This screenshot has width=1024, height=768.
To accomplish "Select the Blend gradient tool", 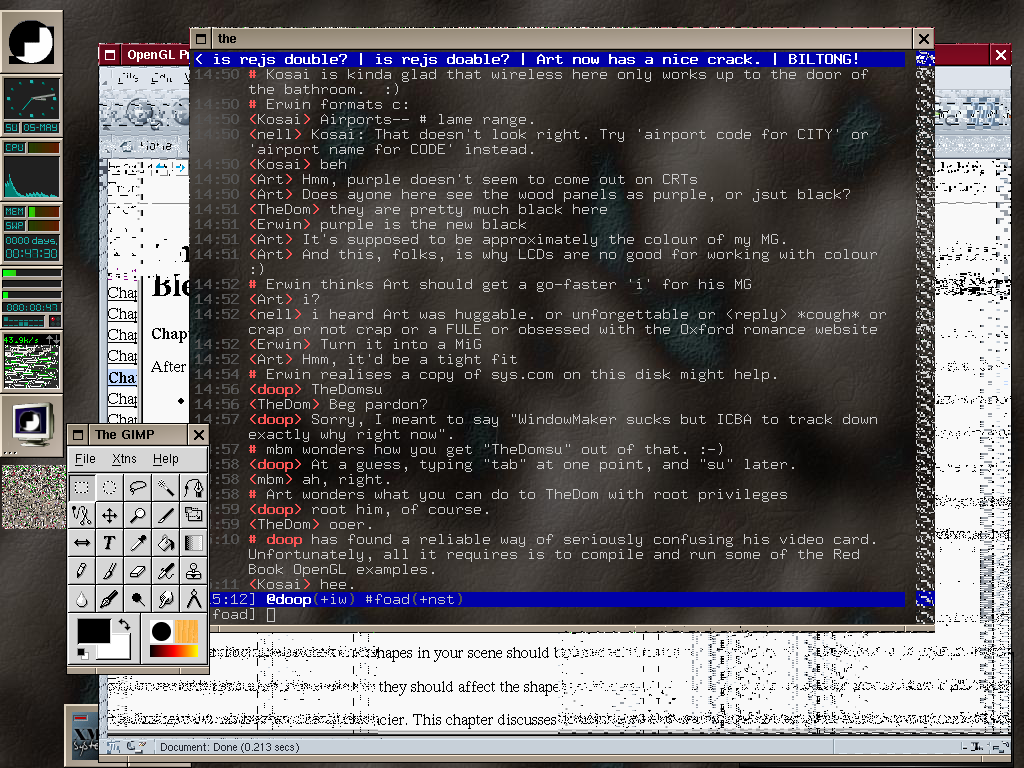I will (194, 543).
